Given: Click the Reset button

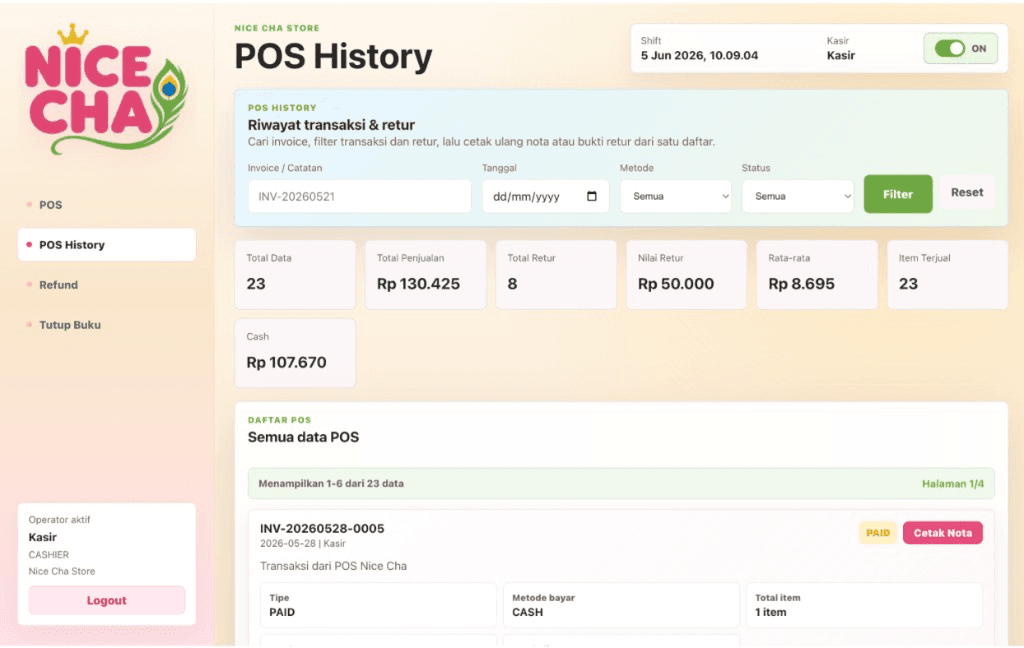Looking at the screenshot, I should click(x=967, y=192).
